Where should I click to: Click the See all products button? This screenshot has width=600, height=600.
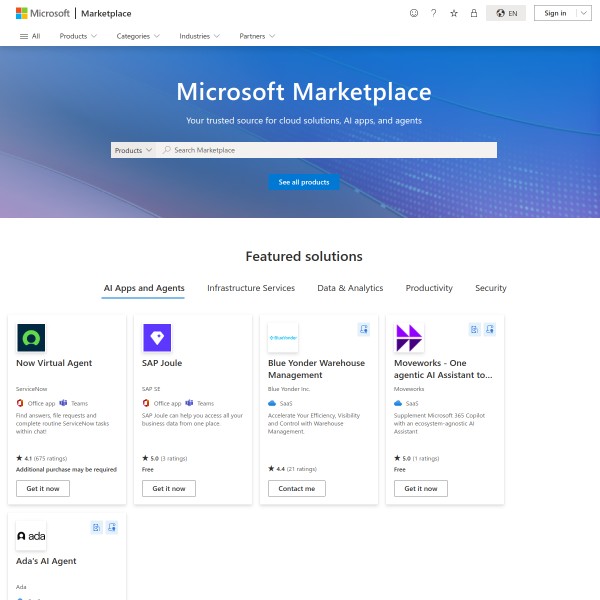coord(304,182)
